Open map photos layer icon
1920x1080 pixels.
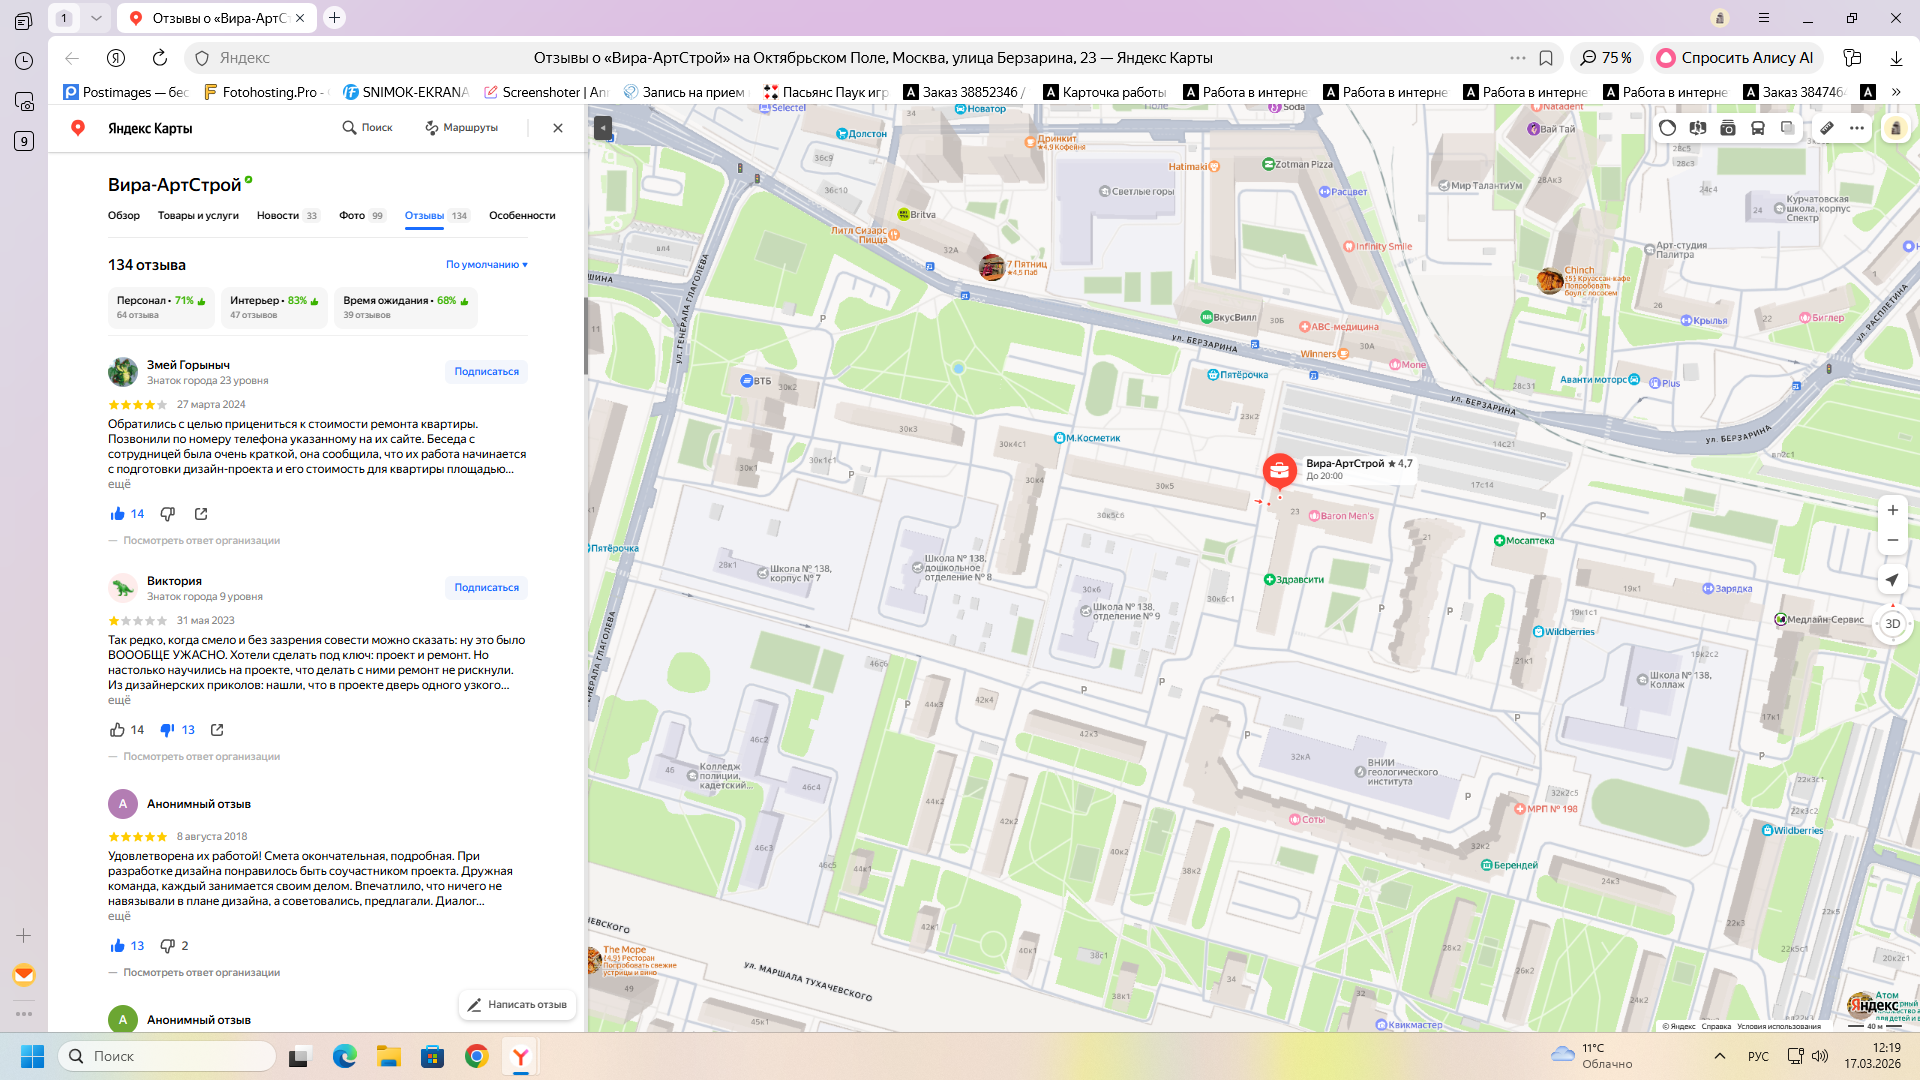tap(1727, 128)
